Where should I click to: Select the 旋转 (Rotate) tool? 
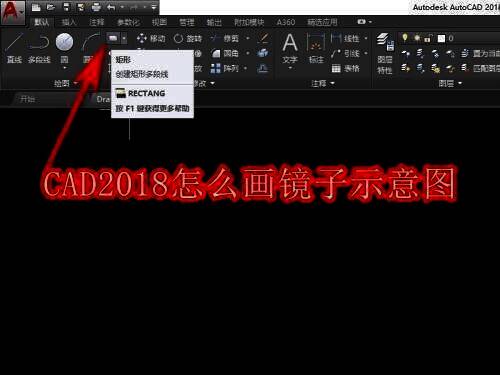tap(188, 38)
